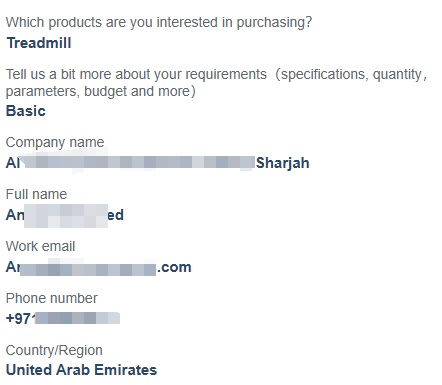The image size is (442, 385).
Task: Click the Work email label
Action: 40,246
